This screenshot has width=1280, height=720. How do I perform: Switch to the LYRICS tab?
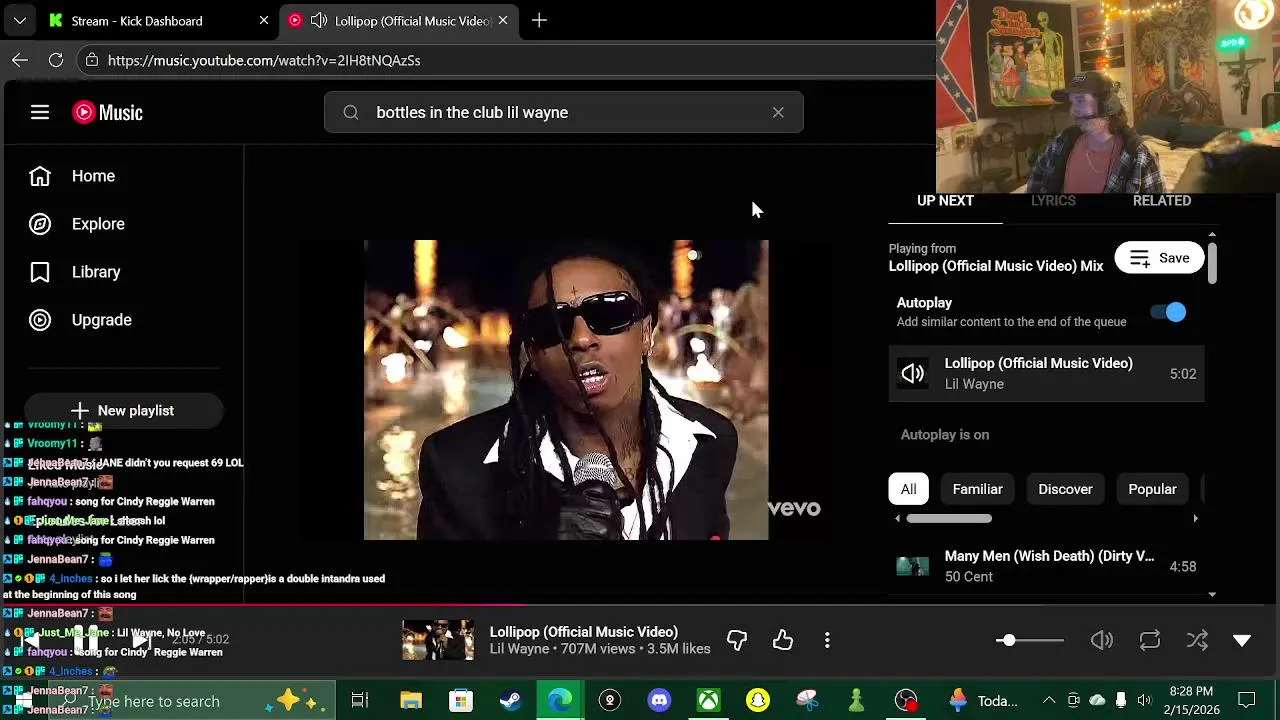click(x=1053, y=201)
